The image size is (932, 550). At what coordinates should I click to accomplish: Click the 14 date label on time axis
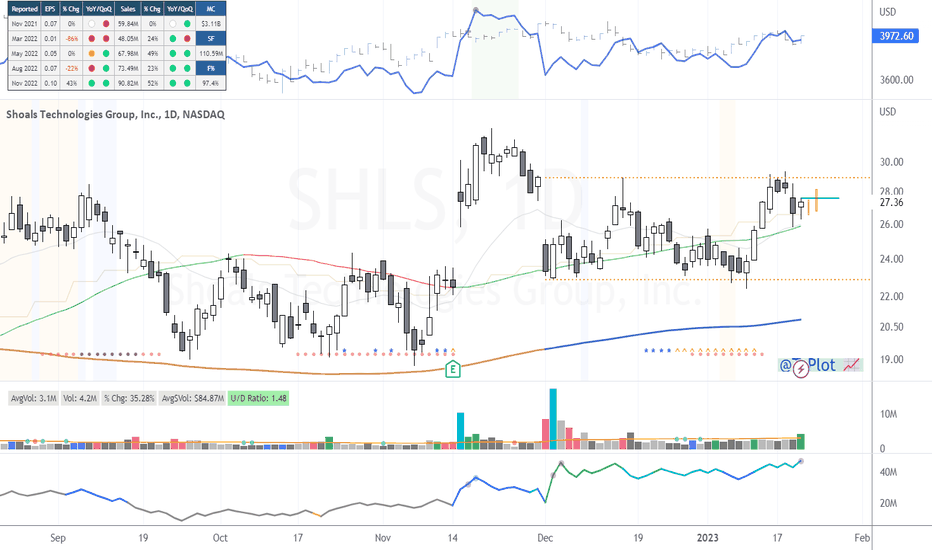[452, 538]
